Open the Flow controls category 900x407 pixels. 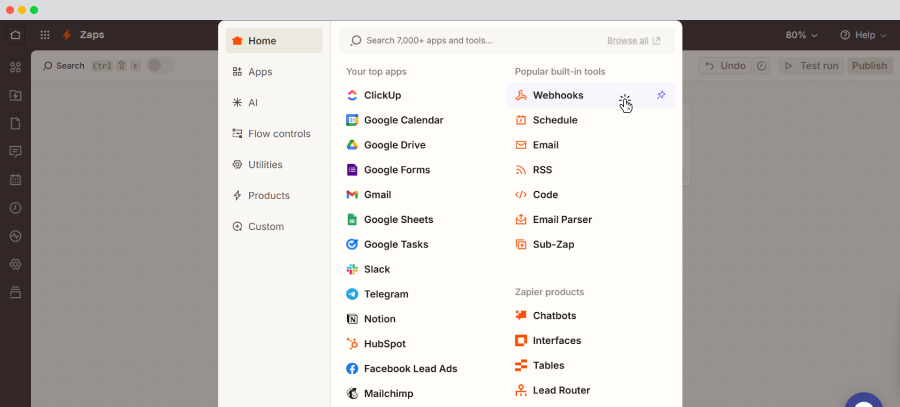pyautogui.click(x=278, y=134)
